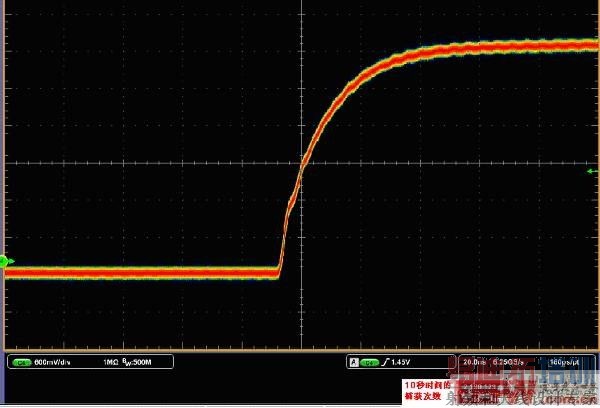The height and width of the screenshot is (408, 600).
Task: Click the 6.25GS/s sample rate readout
Action: click(509, 362)
